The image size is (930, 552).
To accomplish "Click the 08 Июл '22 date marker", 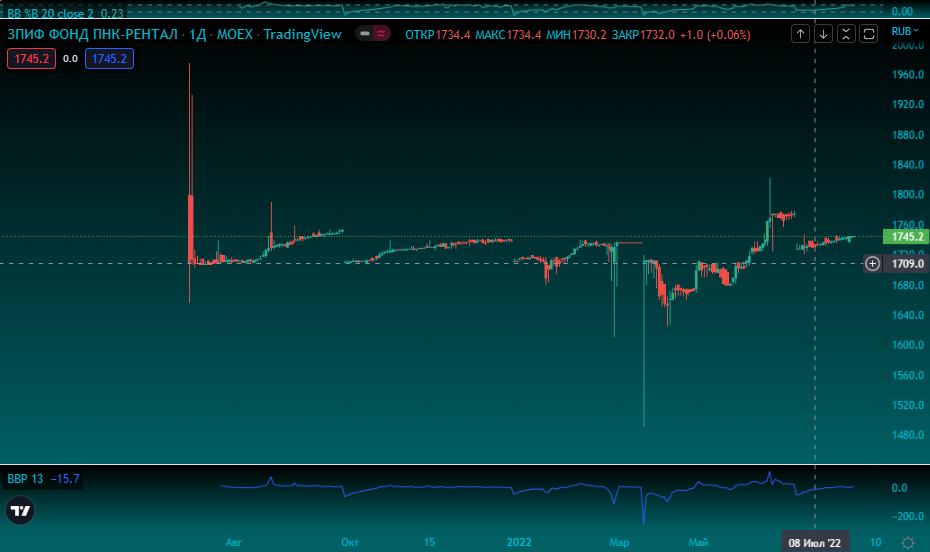I will click(x=814, y=543).
